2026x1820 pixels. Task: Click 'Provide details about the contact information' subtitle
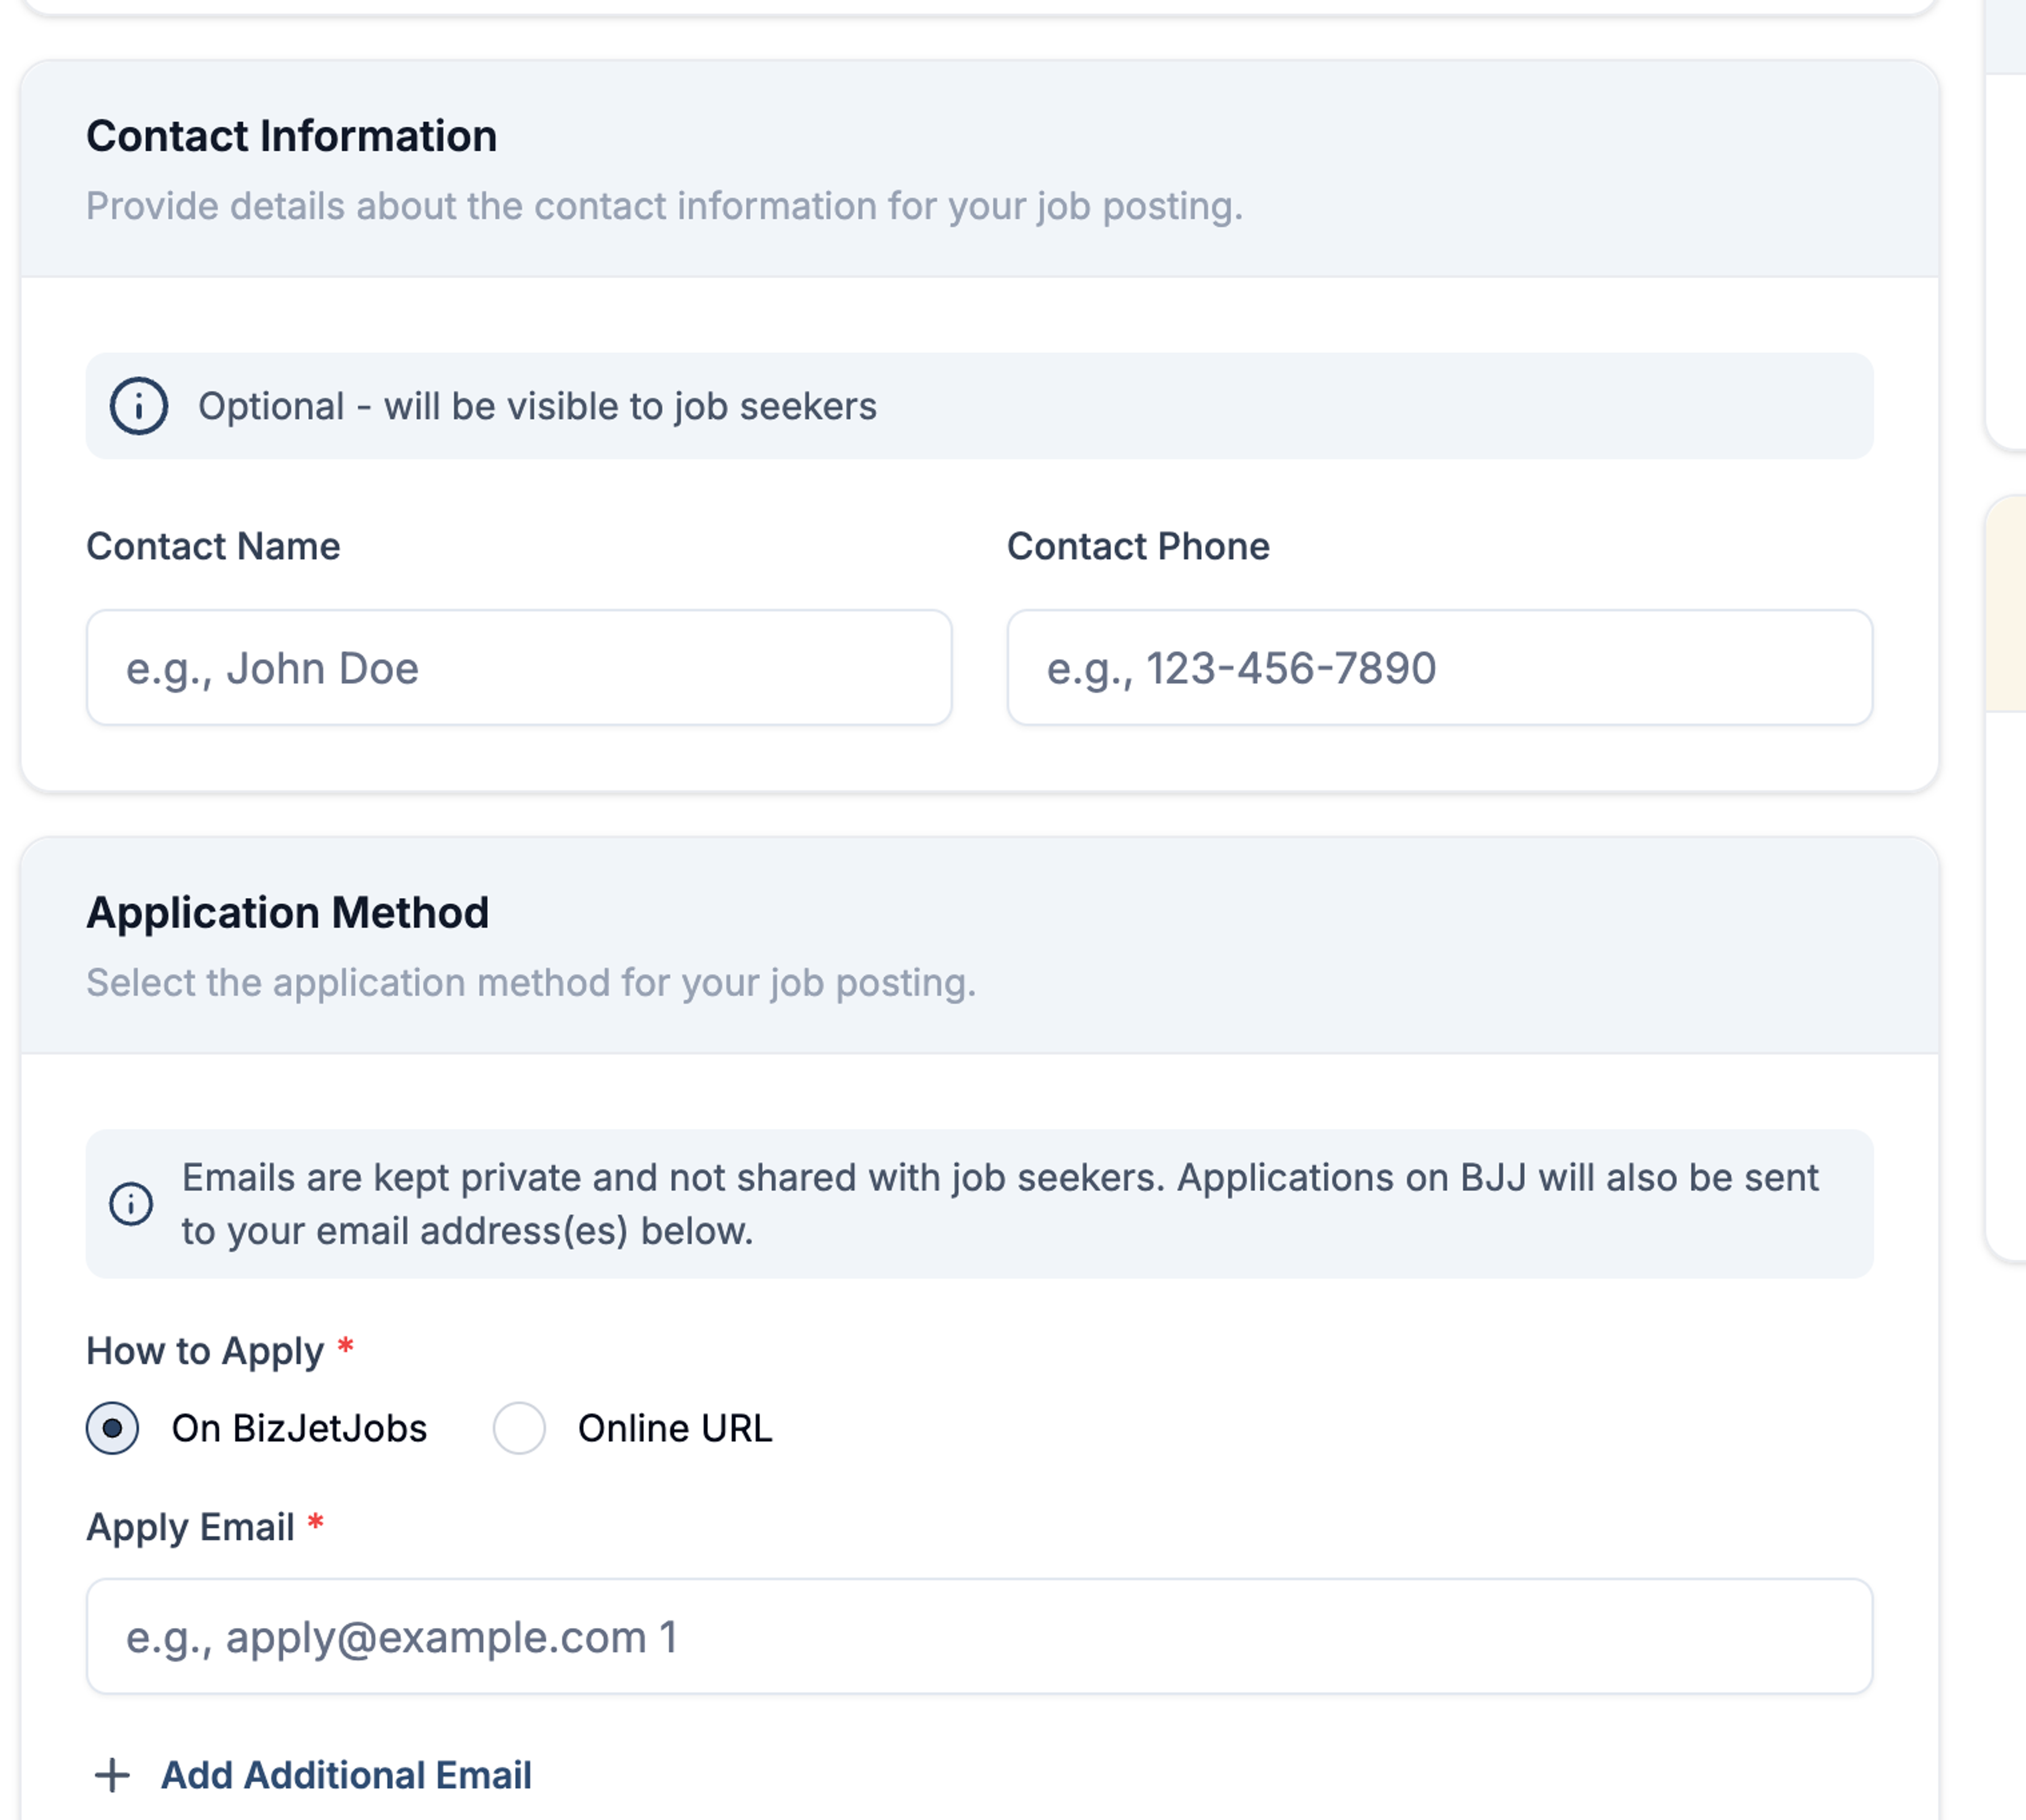[664, 206]
